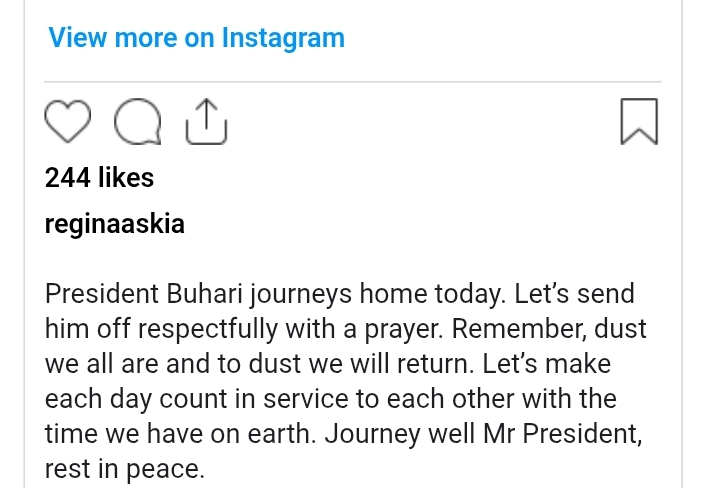This screenshot has height=488, width=720.
Task: Open comments via the speech bubble icon
Action: 138,122
